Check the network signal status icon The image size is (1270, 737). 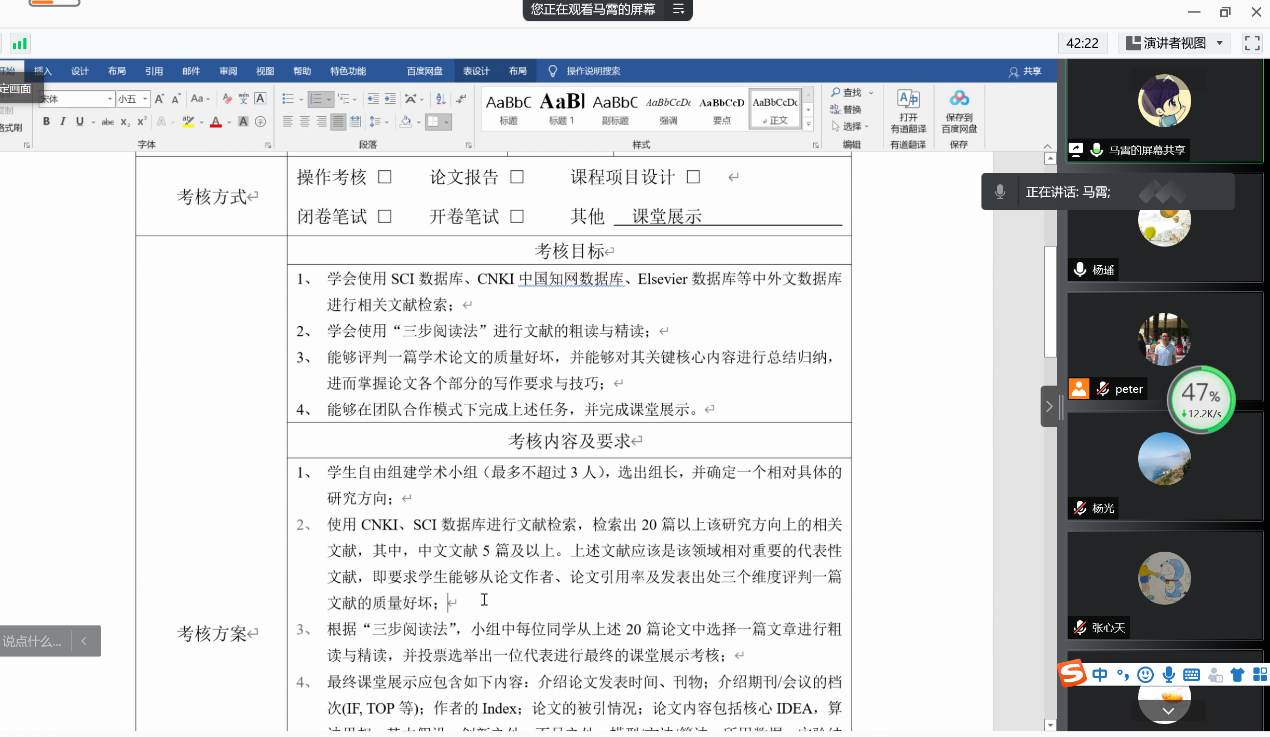pos(20,43)
